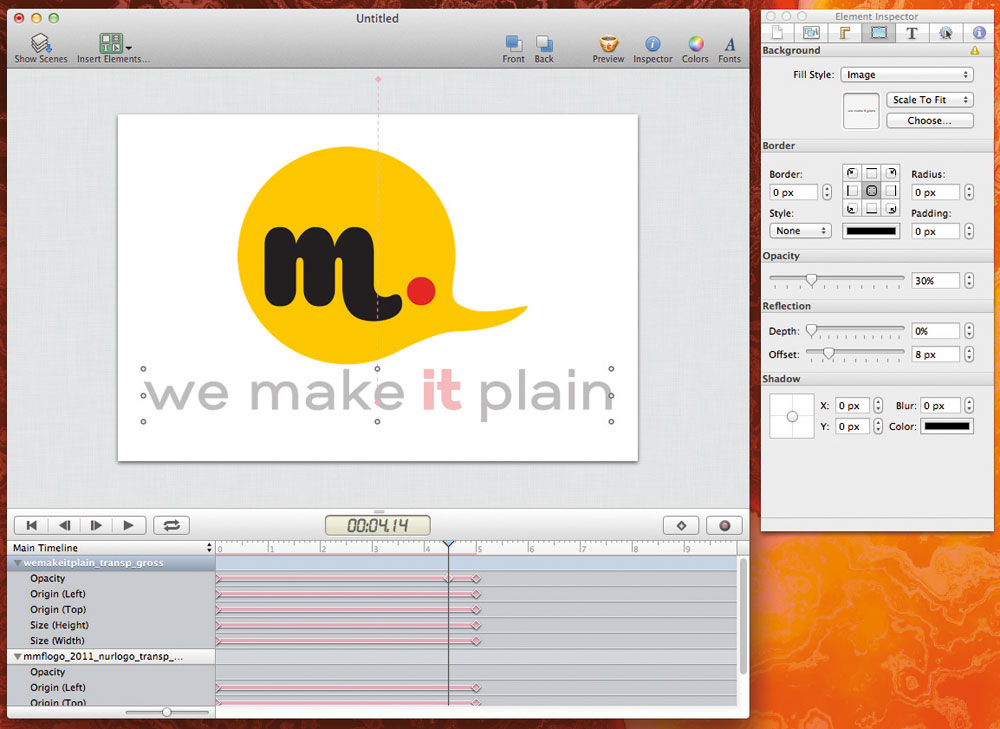Toggle the top-left corner border selector
The height and width of the screenshot is (729, 1000).
tap(852, 173)
